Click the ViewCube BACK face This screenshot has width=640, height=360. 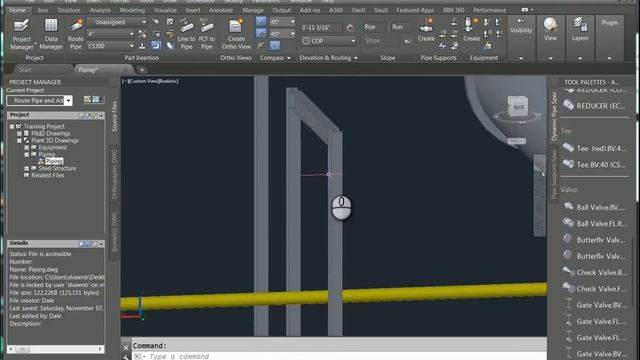tap(518, 107)
